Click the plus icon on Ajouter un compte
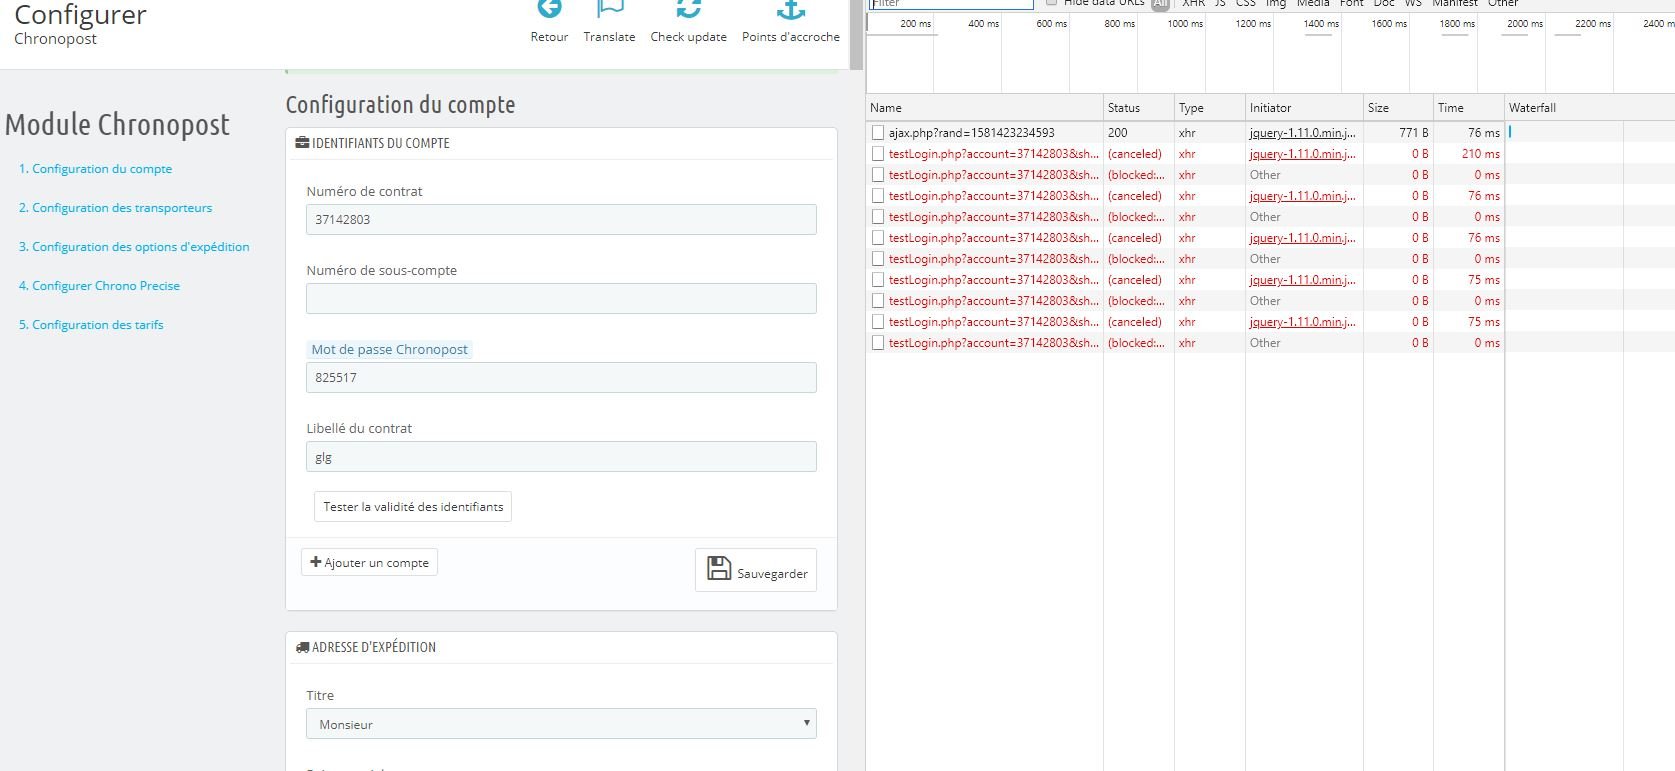This screenshot has height=771, width=1675. [x=316, y=562]
